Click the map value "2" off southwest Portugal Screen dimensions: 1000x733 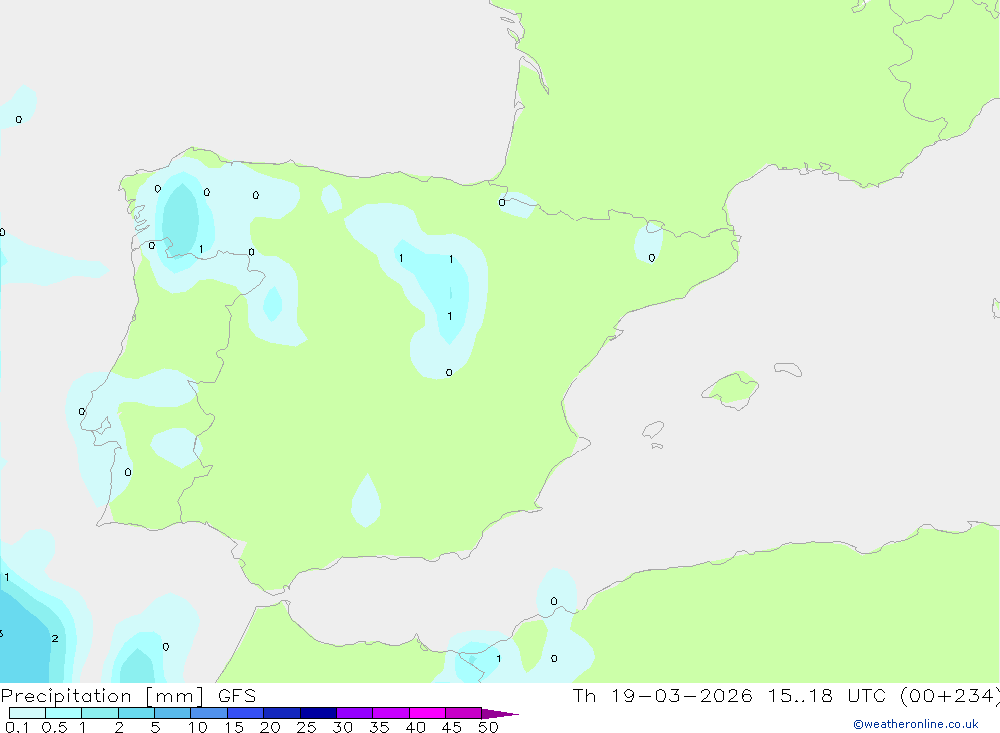coord(55,638)
